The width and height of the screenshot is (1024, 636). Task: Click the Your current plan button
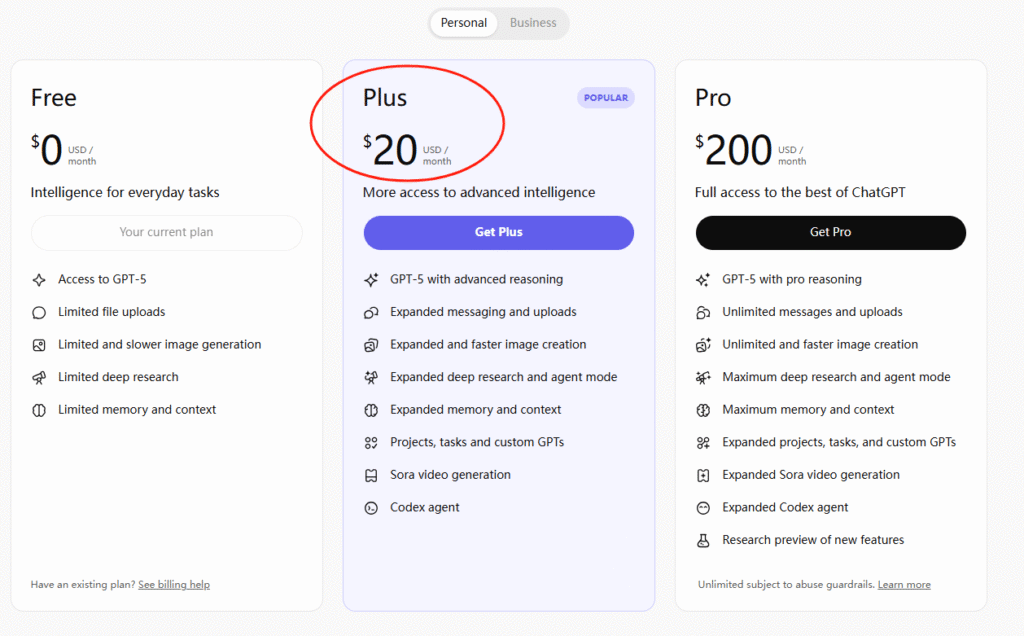pyautogui.click(x=167, y=232)
